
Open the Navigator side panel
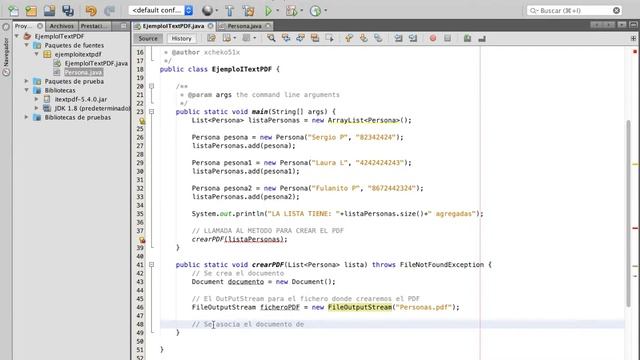tap(6, 52)
